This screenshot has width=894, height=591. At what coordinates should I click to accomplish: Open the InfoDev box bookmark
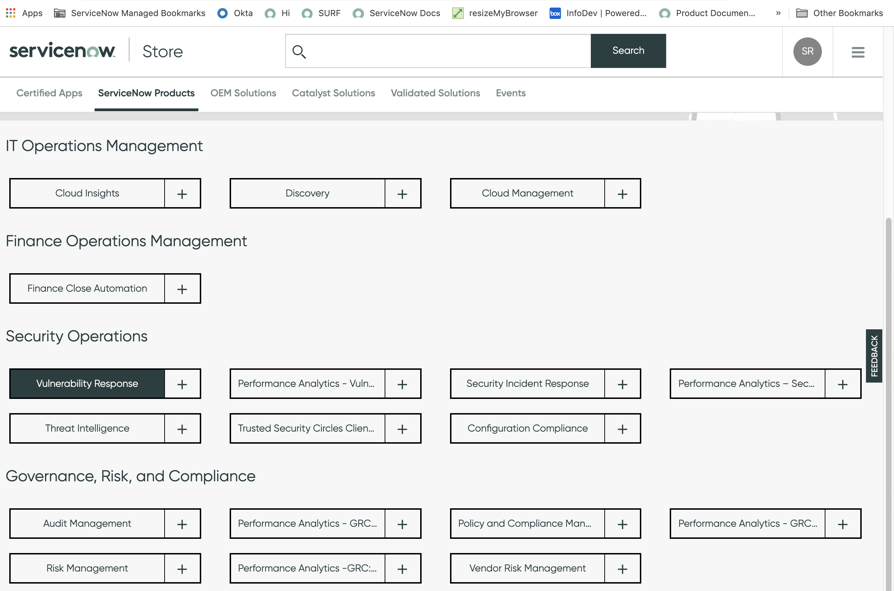pyautogui.click(x=598, y=13)
